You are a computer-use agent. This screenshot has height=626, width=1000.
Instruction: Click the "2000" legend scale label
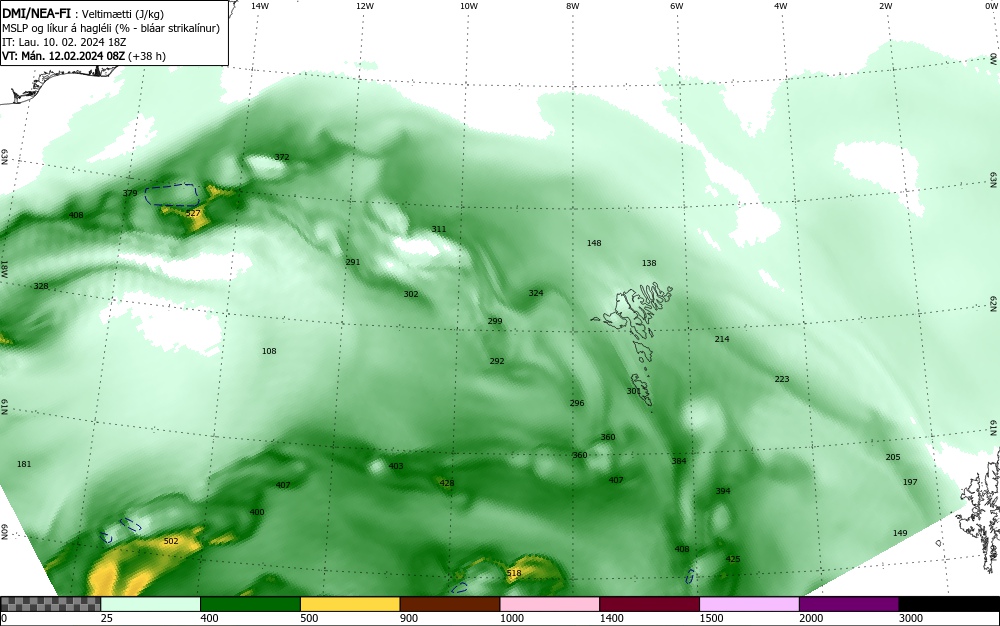(811, 618)
